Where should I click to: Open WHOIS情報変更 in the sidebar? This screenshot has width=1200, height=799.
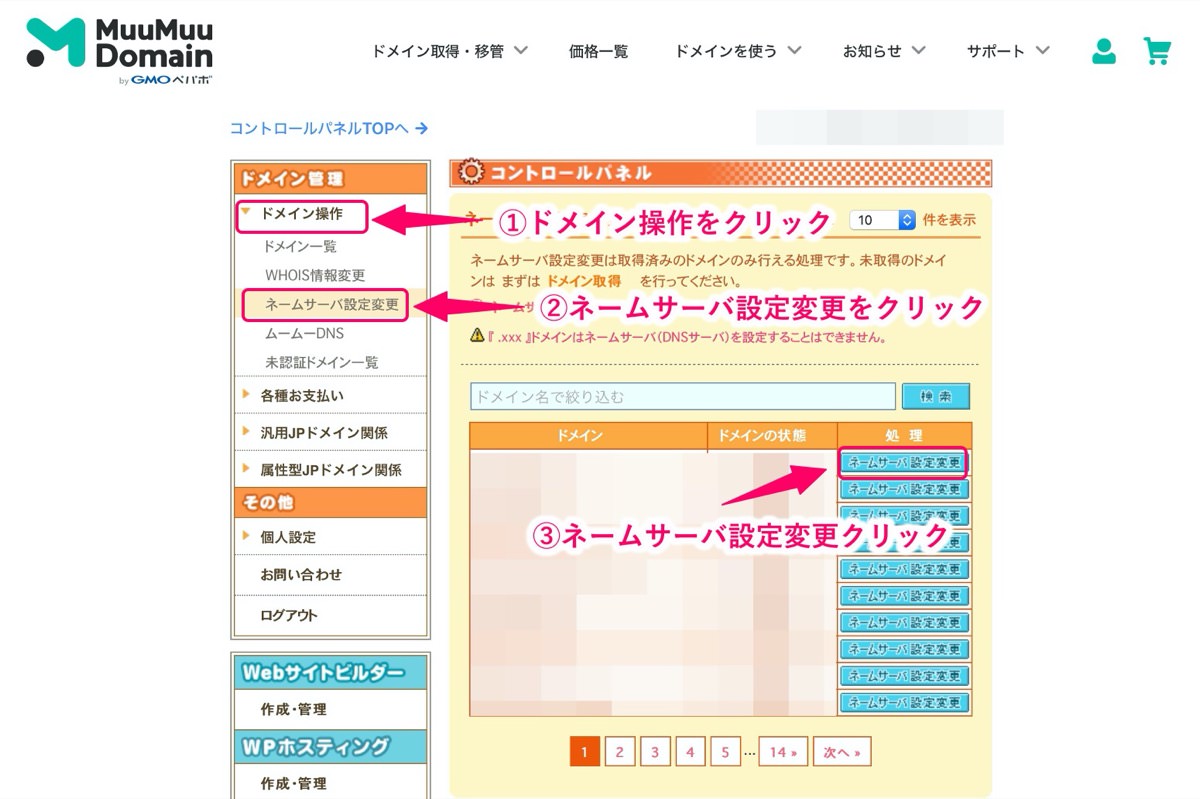pyautogui.click(x=315, y=275)
